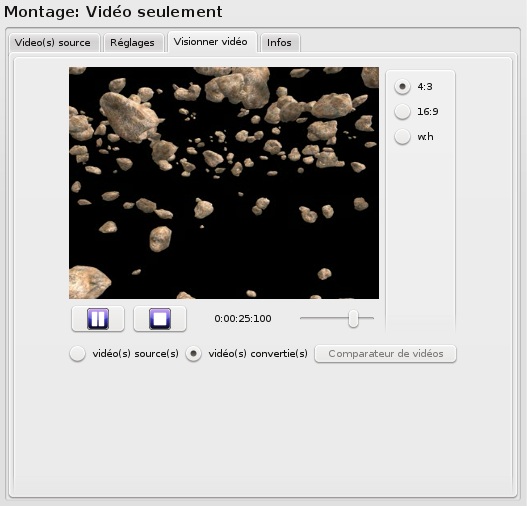The image size is (527, 506).
Task: Select the vidéo(s) source(s) radio button
Action: tap(77, 354)
